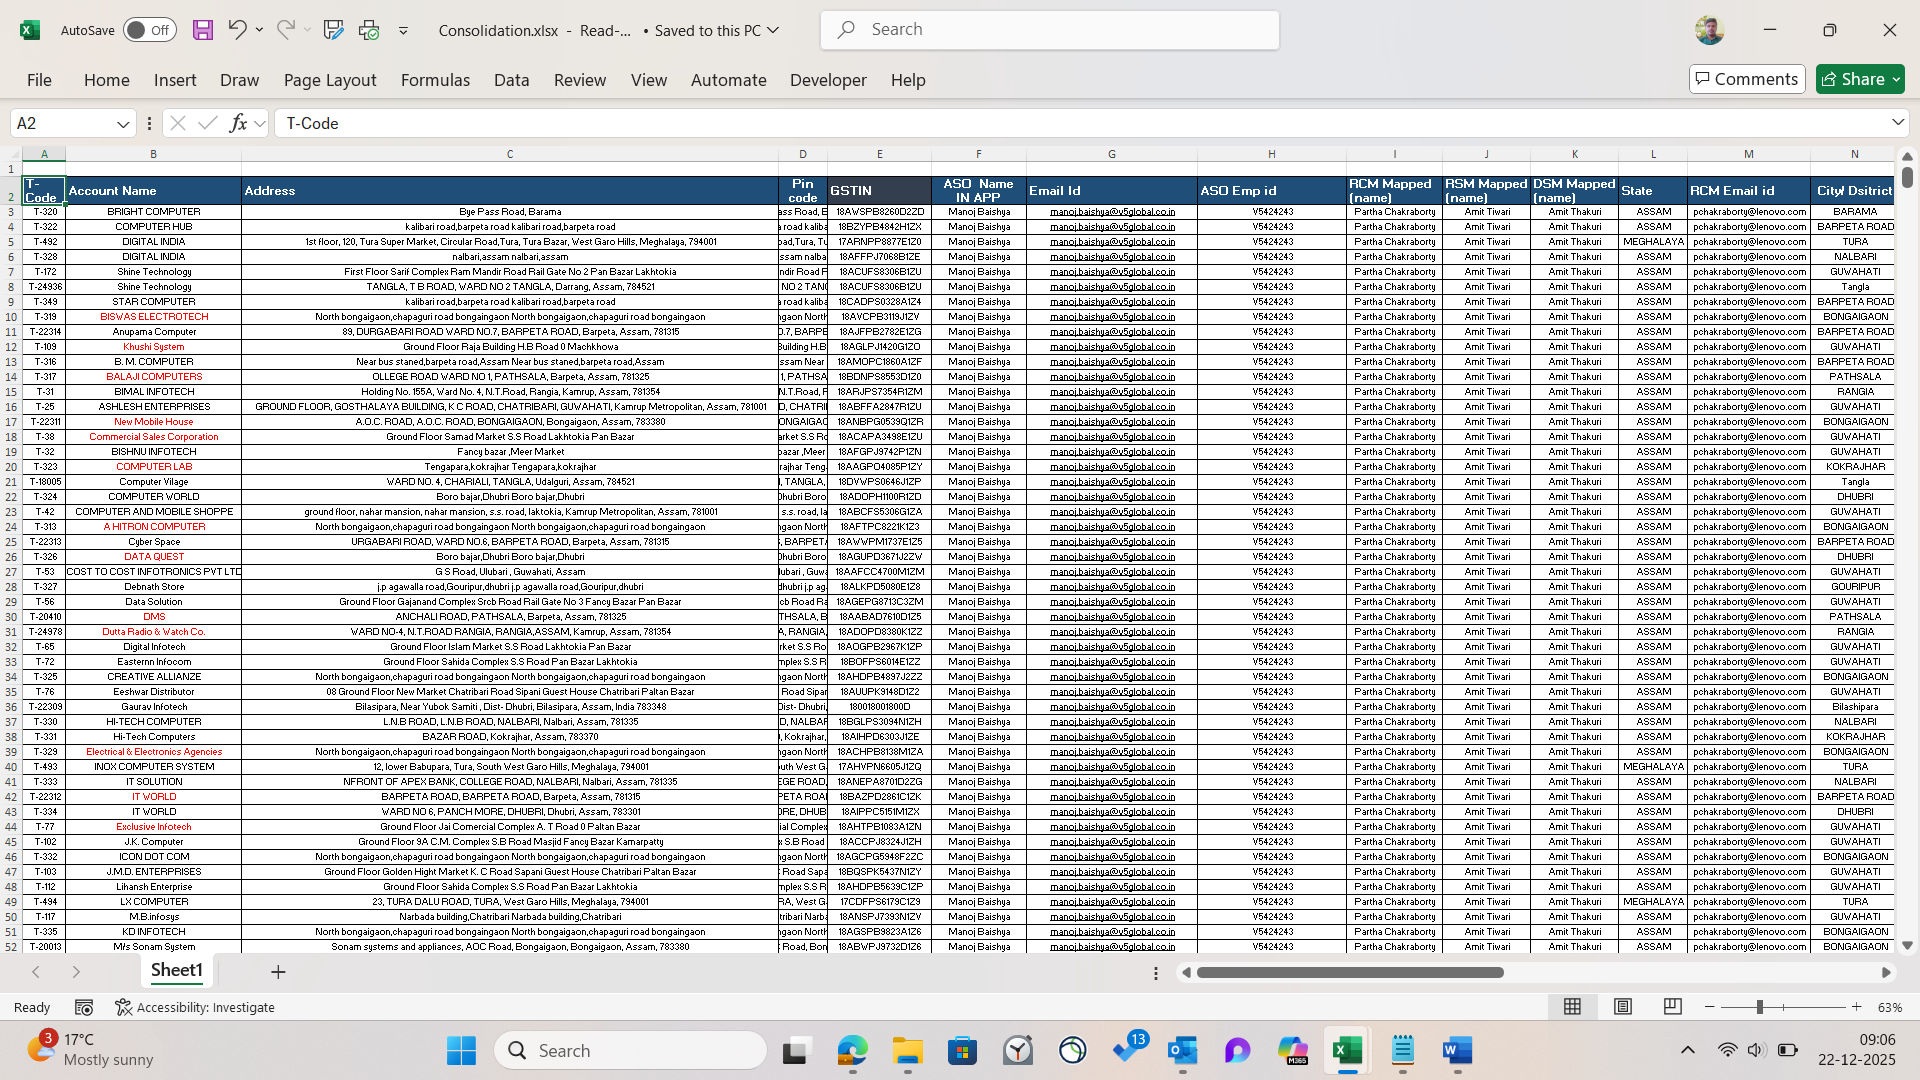Click the Undo arrow icon

pyautogui.click(x=237, y=30)
